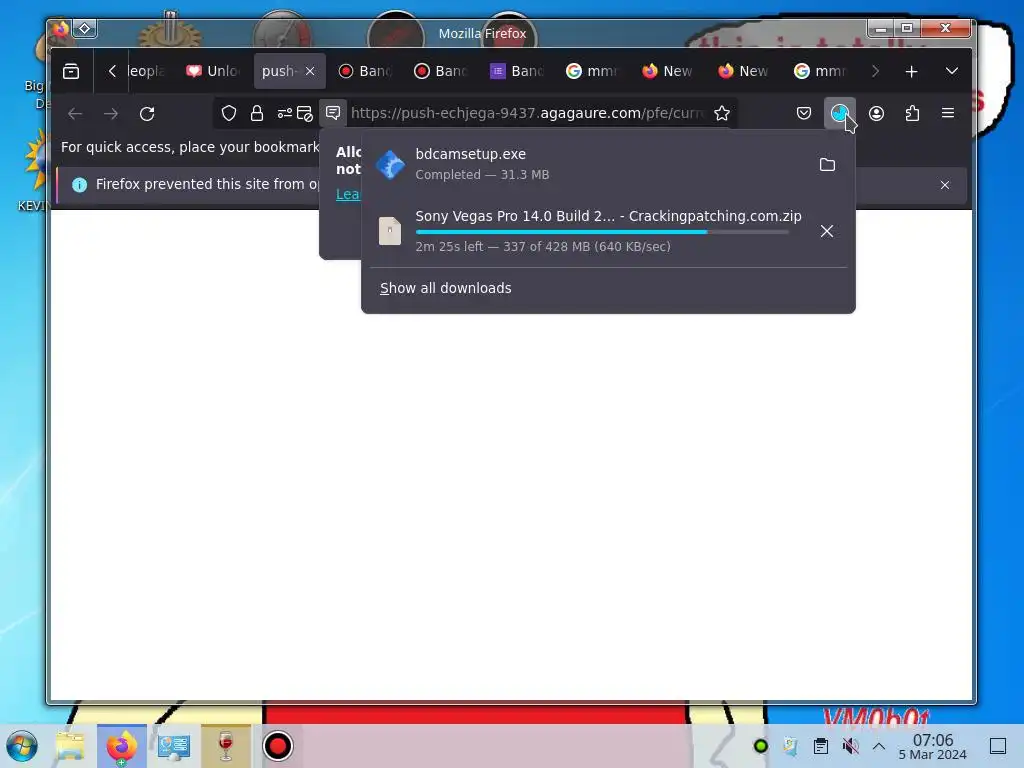Select the Sony Vegas Pro zip download entry
Image resolution: width=1024 pixels, height=768 pixels.
pyautogui.click(x=588, y=231)
